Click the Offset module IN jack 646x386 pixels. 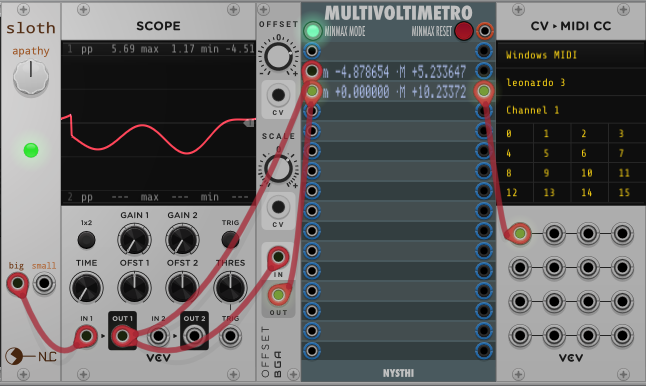point(278,257)
